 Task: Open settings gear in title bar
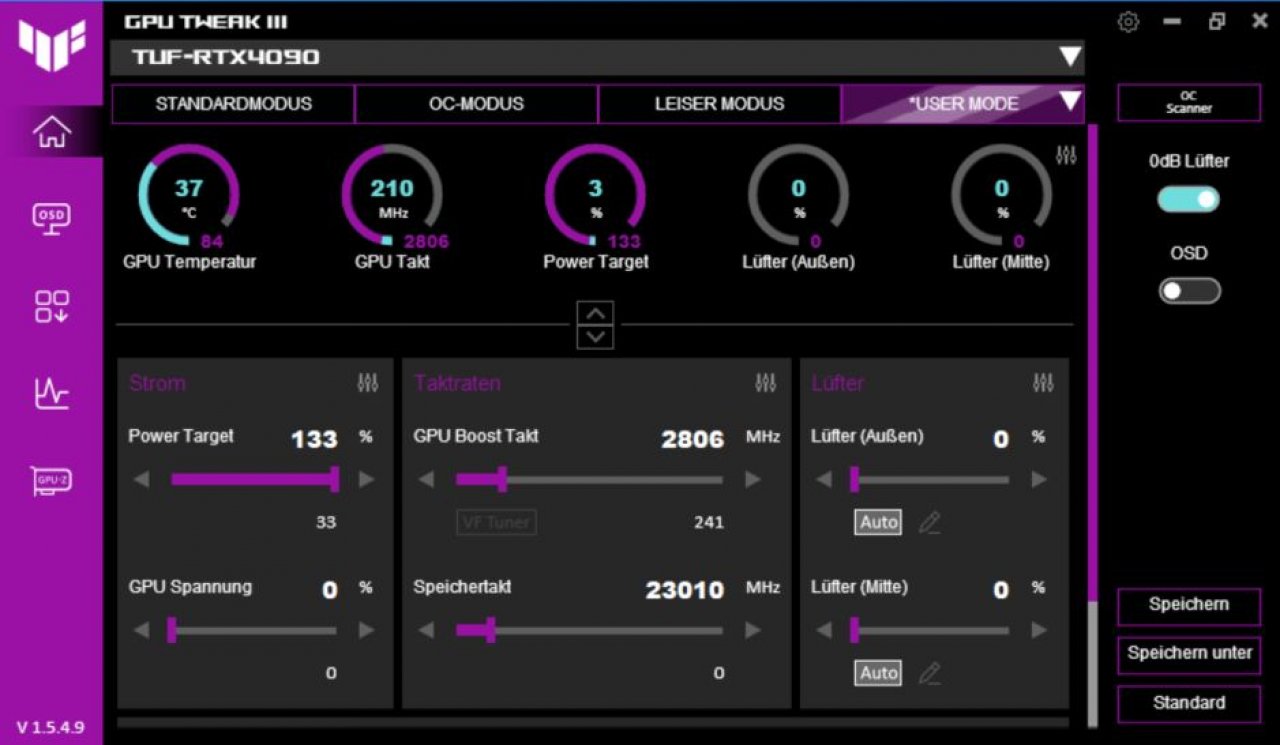(x=1128, y=22)
